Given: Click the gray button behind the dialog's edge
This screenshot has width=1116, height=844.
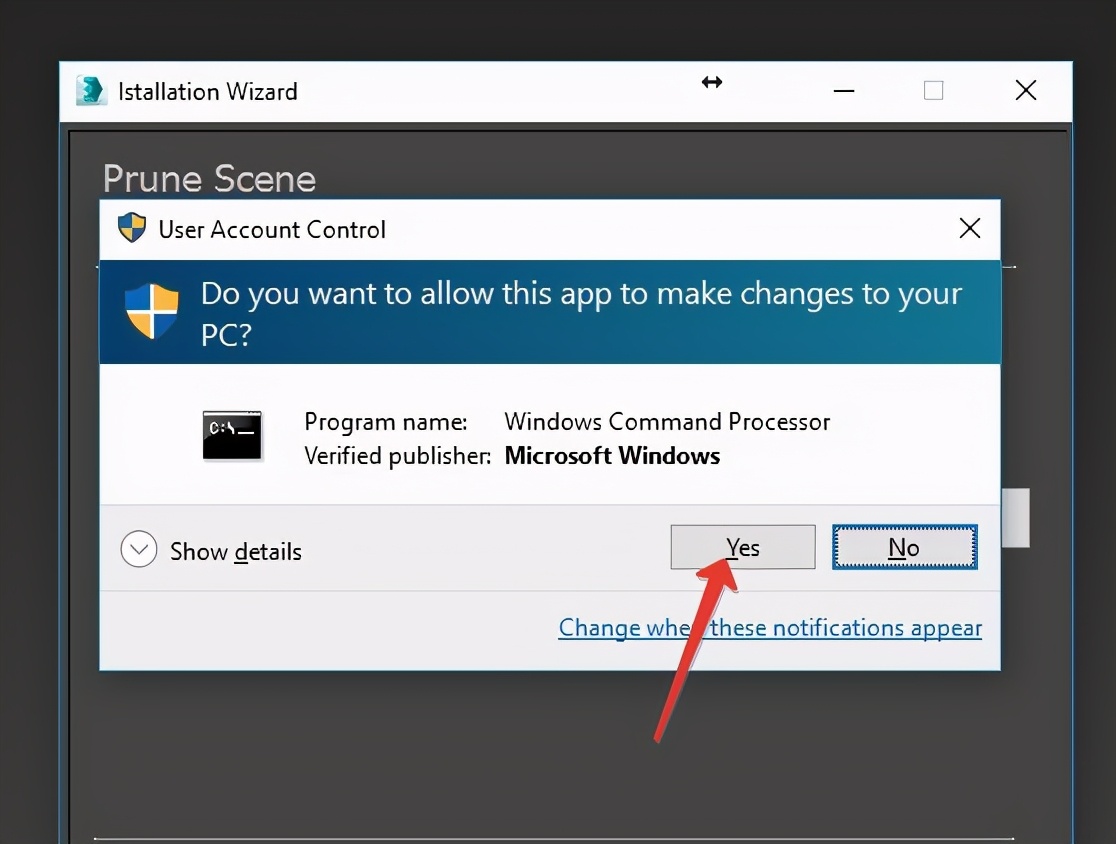Looking at the screenshot, I should point(1016,518).
